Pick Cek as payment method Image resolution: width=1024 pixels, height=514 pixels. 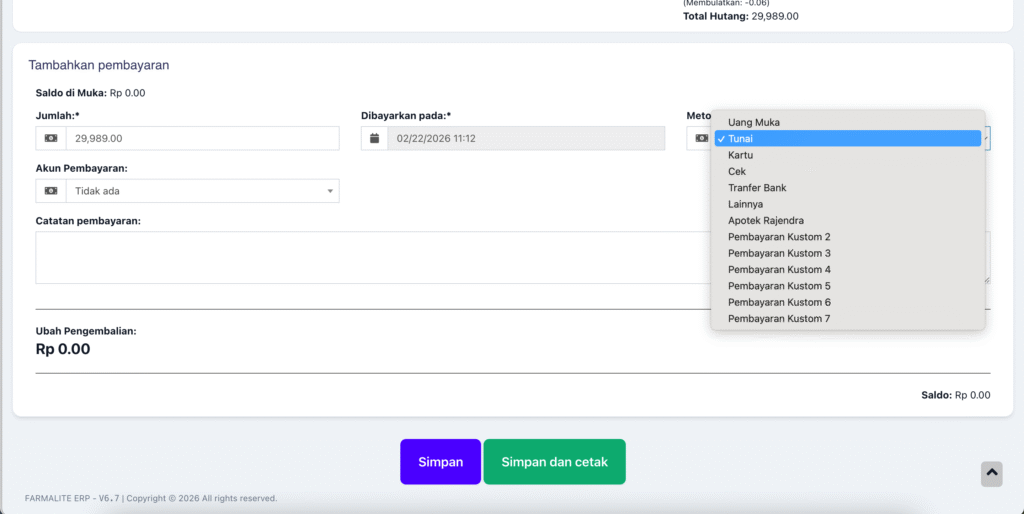point(737,172)
